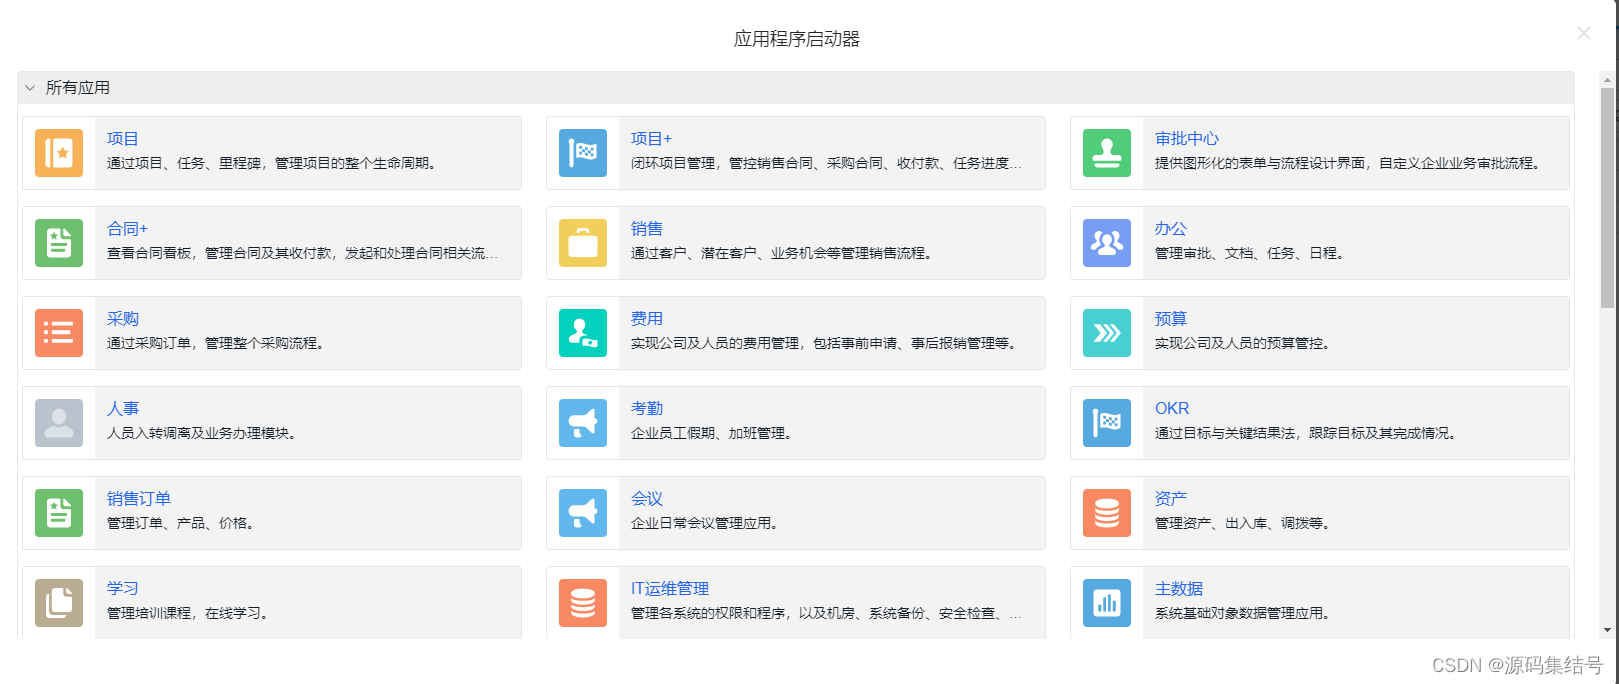Open the OKR app link
The image size is (1619, 684).
pos(1172,409)
